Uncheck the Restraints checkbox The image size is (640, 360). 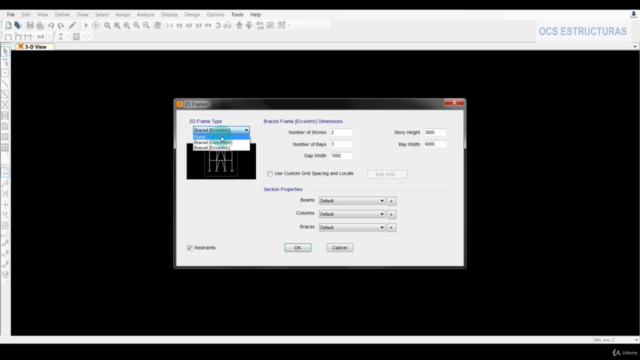click(190, 248)
